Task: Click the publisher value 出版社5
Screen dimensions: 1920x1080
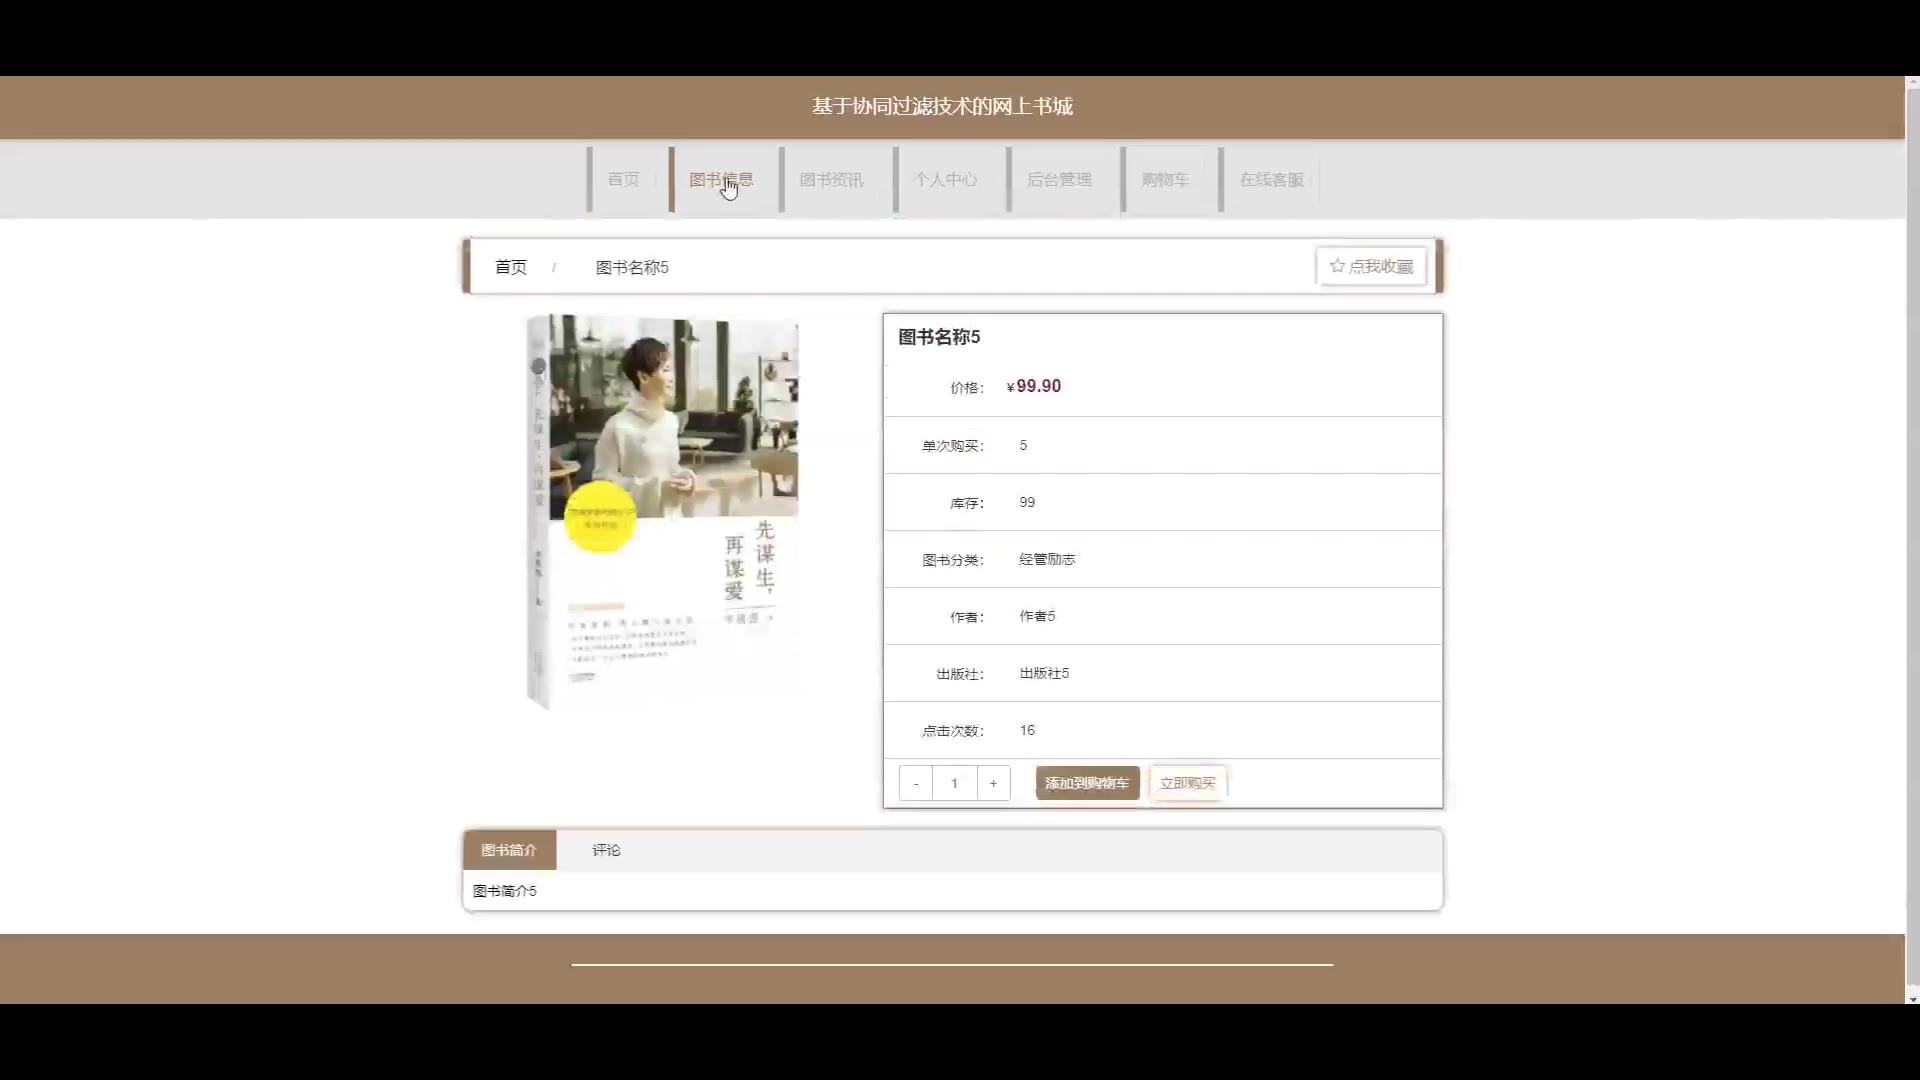Action: [1044, 673]
